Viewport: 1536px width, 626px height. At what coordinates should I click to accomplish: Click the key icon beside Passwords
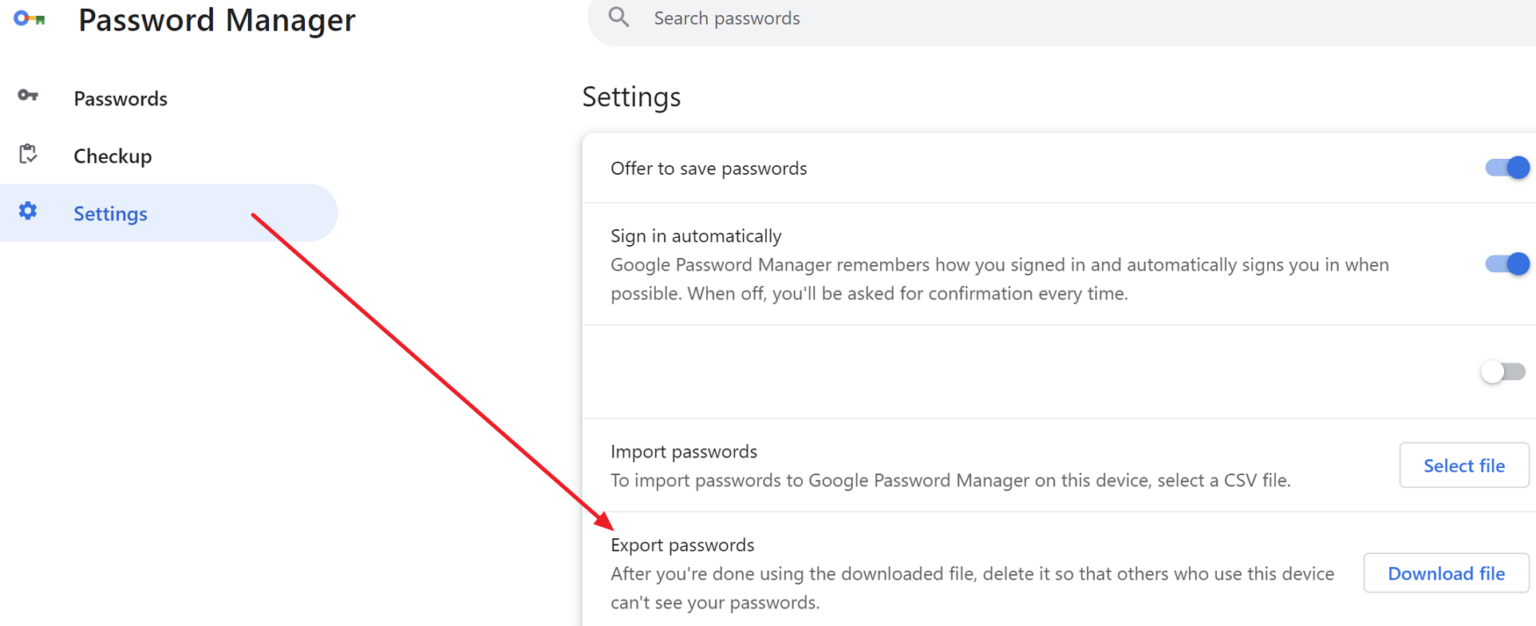(x=28, y=95)
